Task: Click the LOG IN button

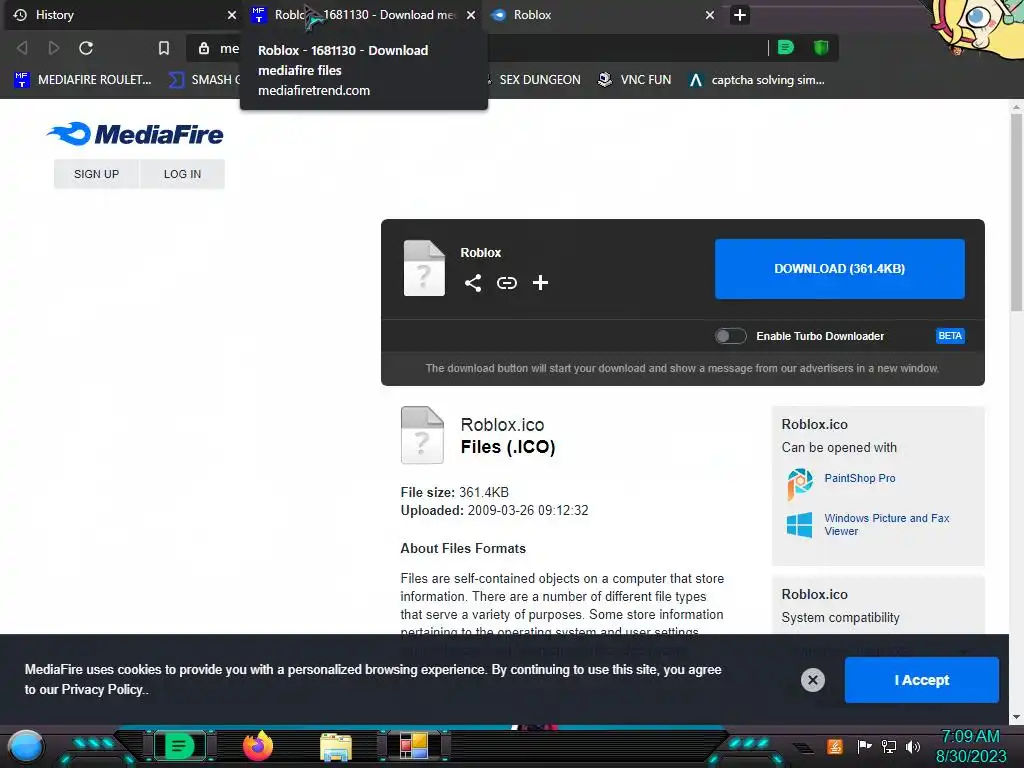Action: pos(182,174)
